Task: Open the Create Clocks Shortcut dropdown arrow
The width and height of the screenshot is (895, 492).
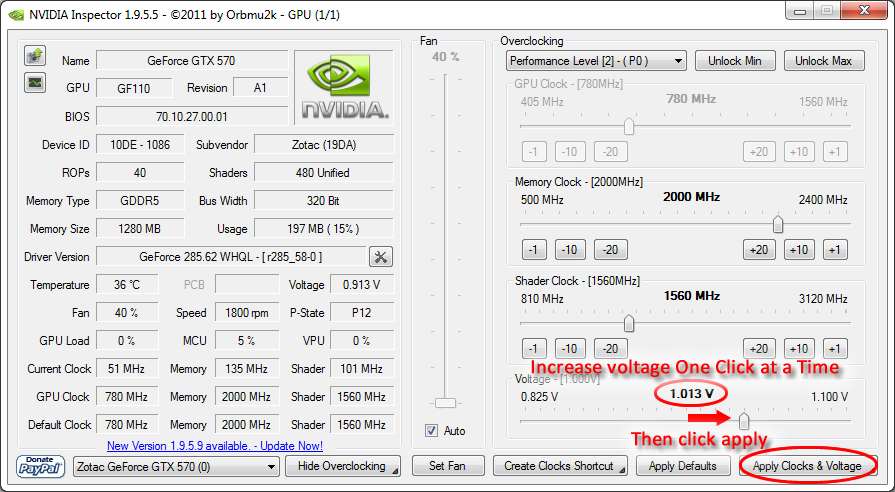Action: [x=621, y=467]
